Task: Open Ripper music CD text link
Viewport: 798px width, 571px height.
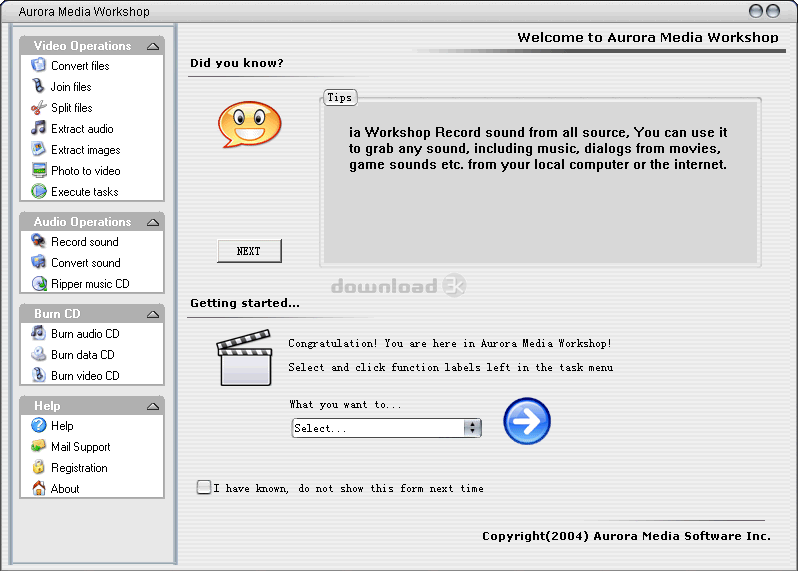Action: click(90, 284)
